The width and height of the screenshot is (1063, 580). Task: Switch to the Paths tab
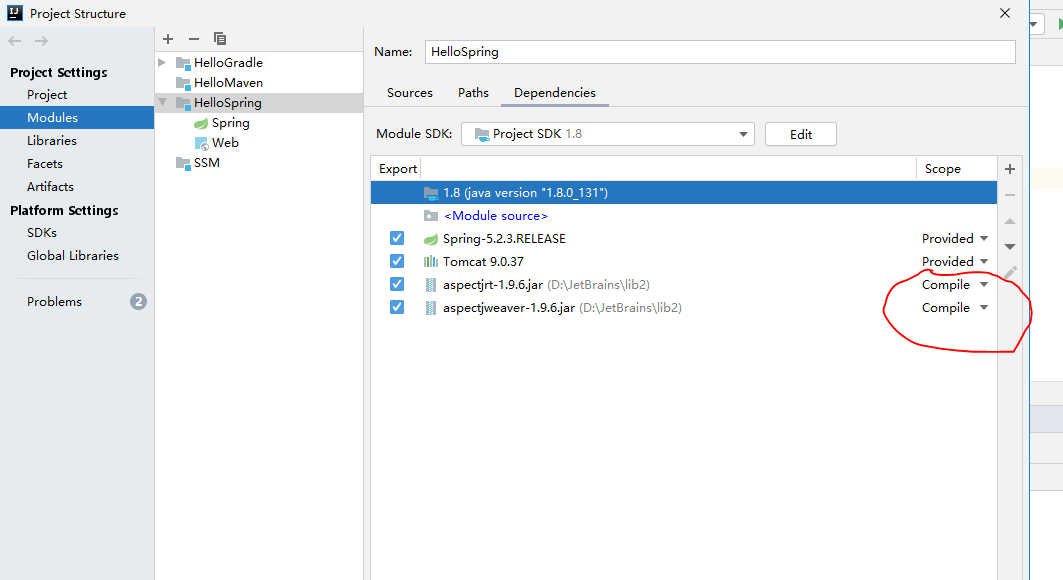473,93
